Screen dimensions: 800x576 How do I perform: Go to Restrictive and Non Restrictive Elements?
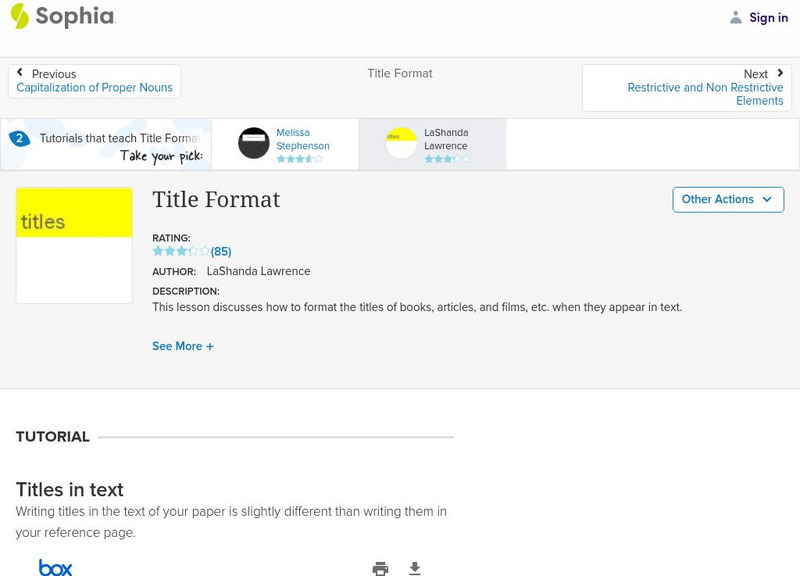coord(705,94)
